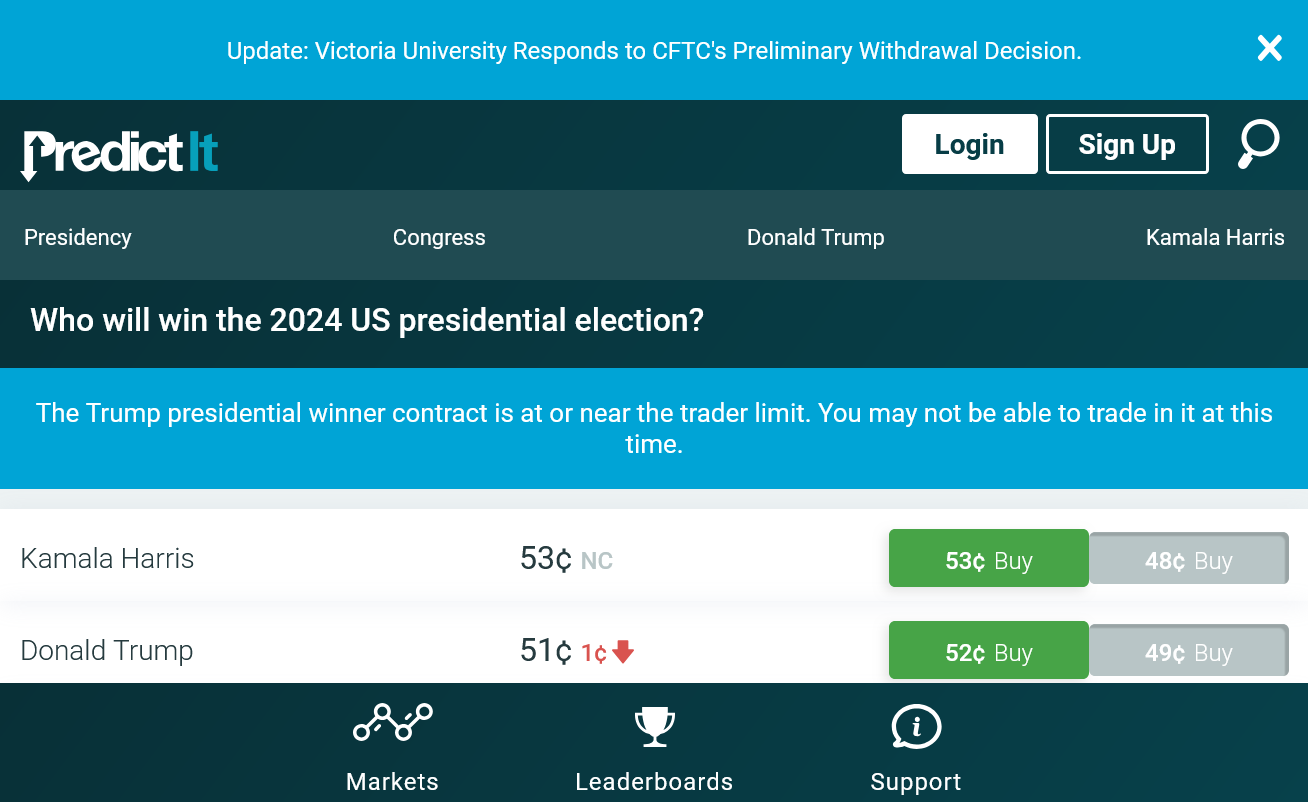Buy Kamala Harris No at 48¢
Image resolution: width=1308 pixels, height=802 pixels.
(1188, 559)
